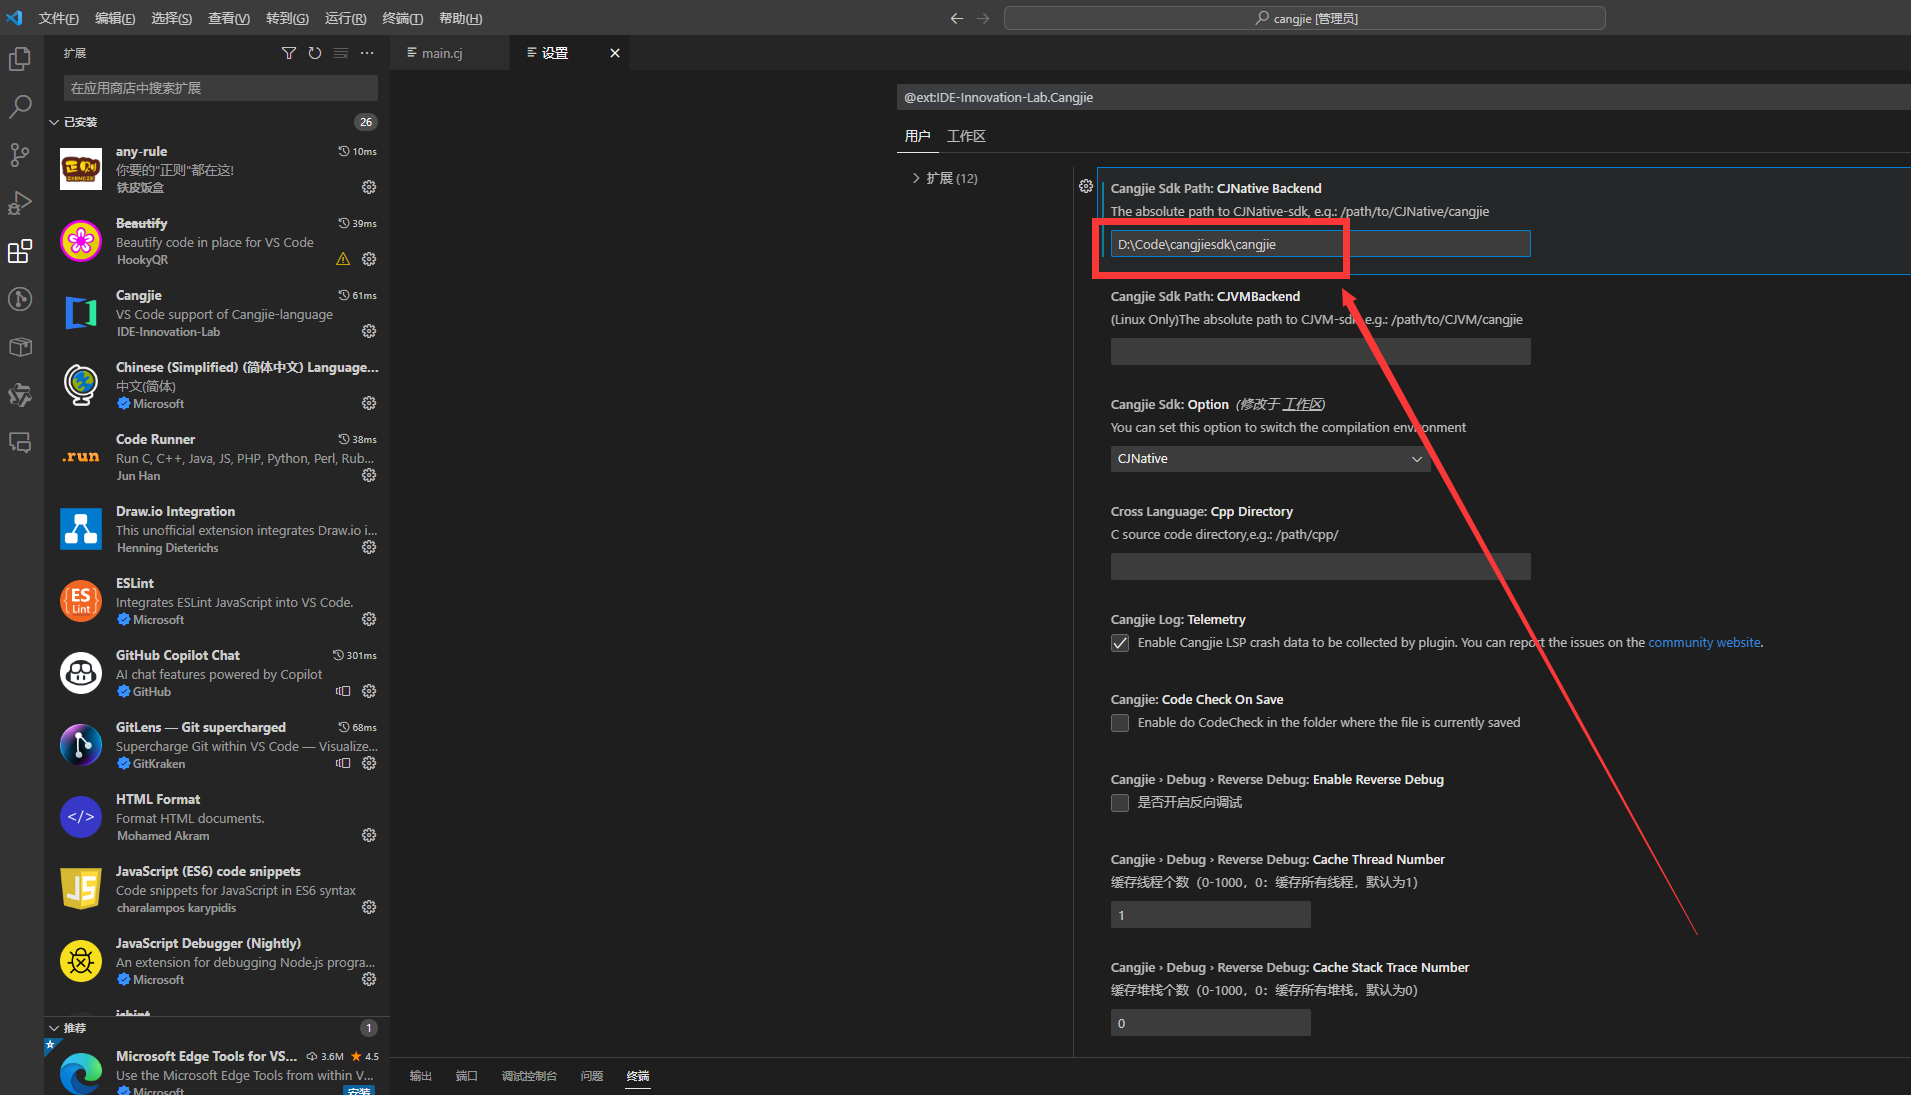
Task: Close the 设置 settings tab
Action: point(615,53)
